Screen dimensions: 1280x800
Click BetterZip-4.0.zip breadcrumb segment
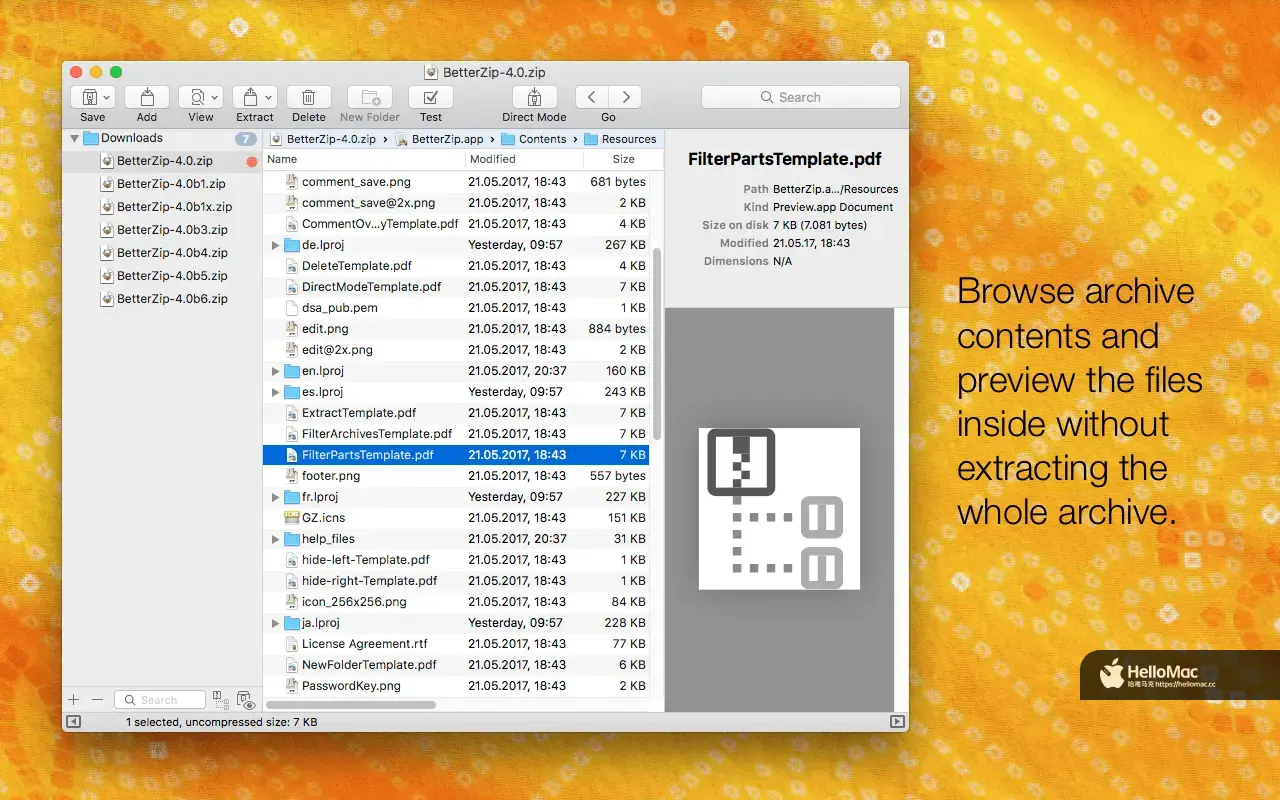(x=324, y=139)
